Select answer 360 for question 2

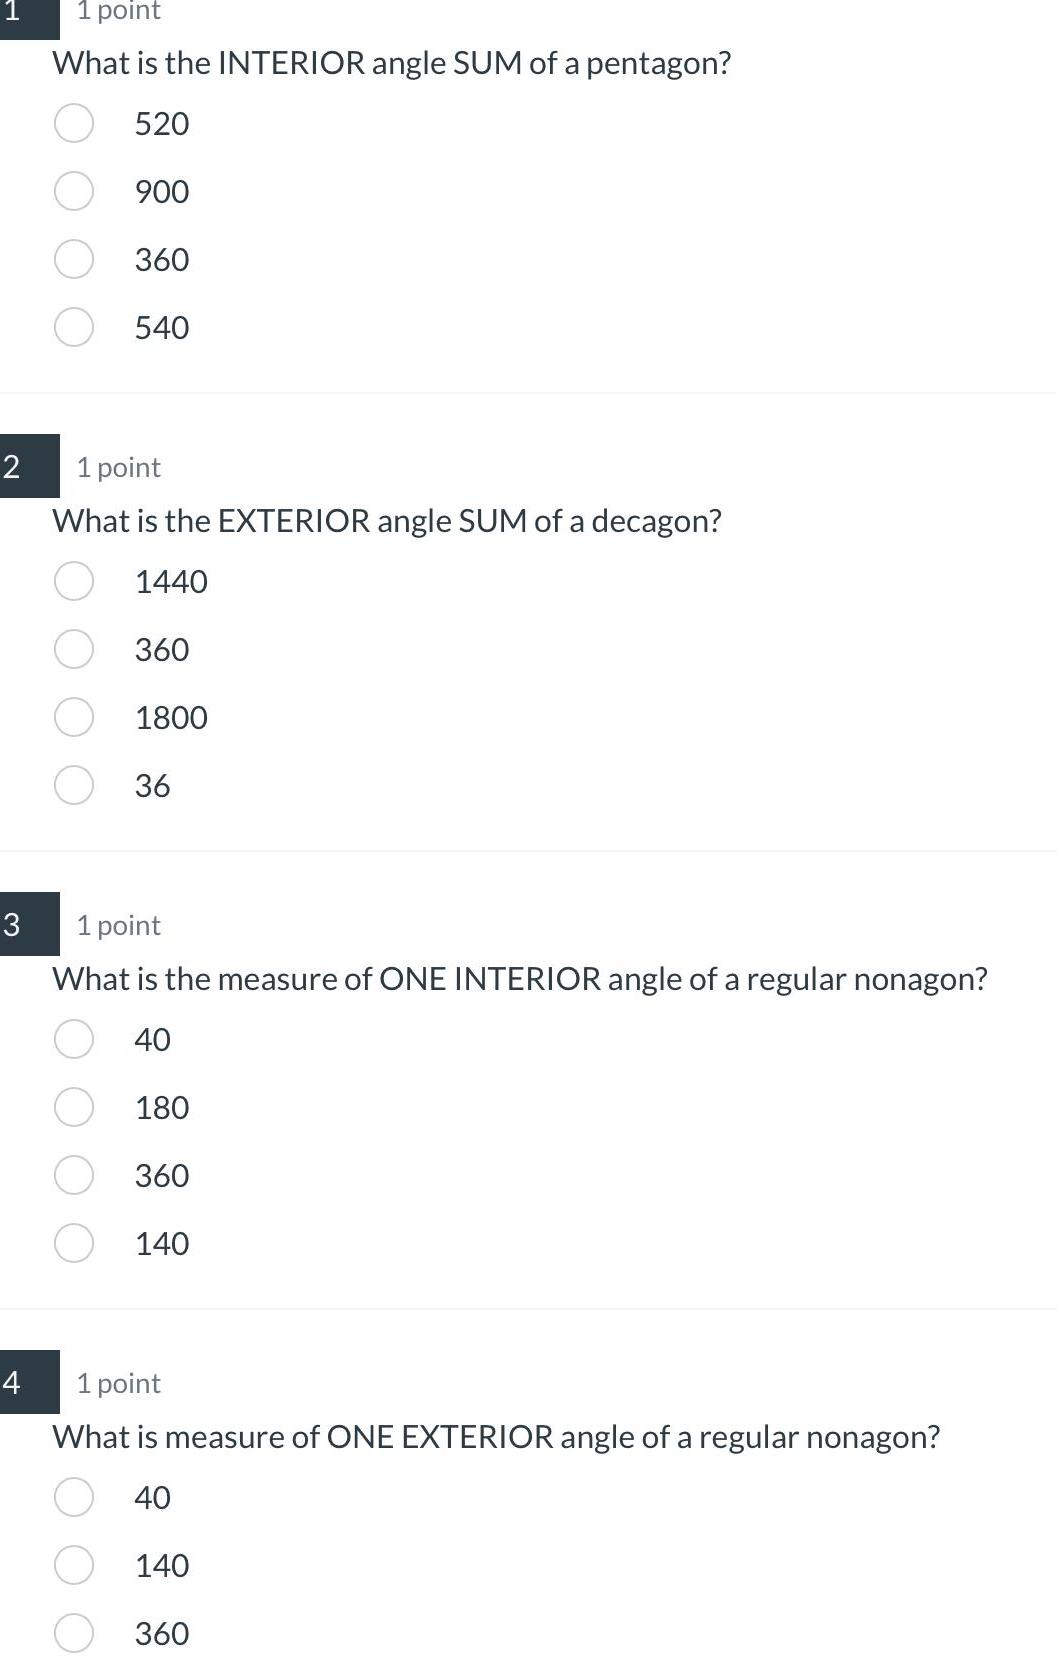pyautogui.click(x=73, y=649)
